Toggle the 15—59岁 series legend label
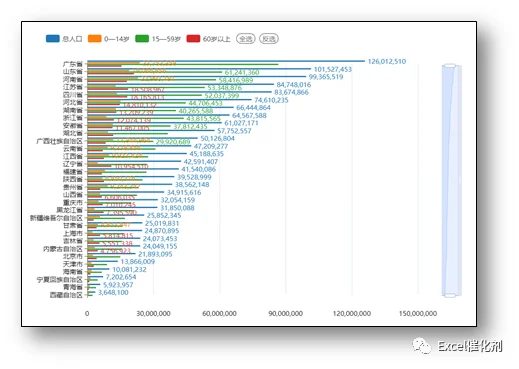 click(166, 39)
